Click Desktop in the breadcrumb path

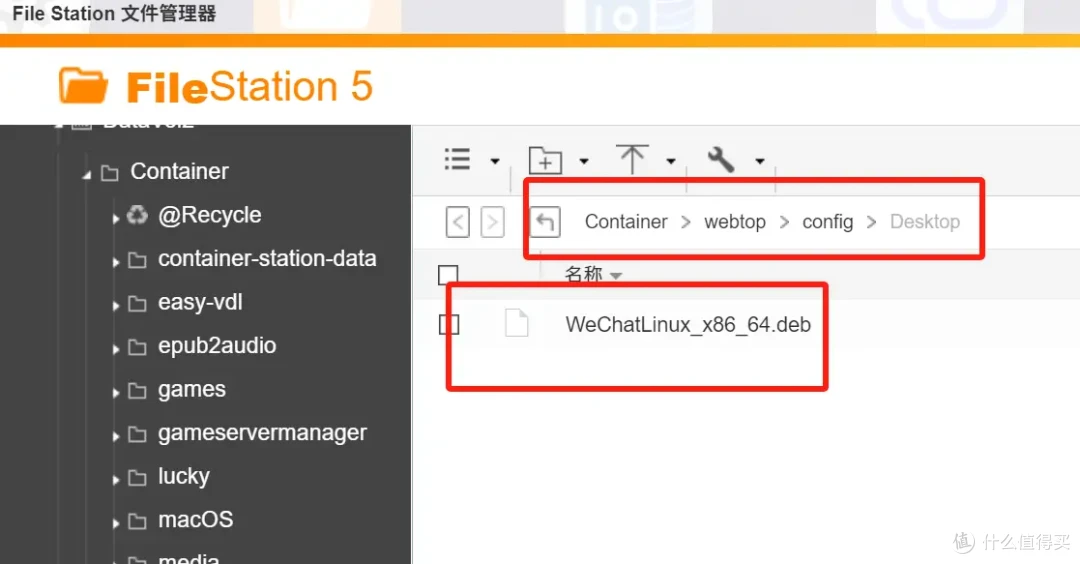pos(925,222)
